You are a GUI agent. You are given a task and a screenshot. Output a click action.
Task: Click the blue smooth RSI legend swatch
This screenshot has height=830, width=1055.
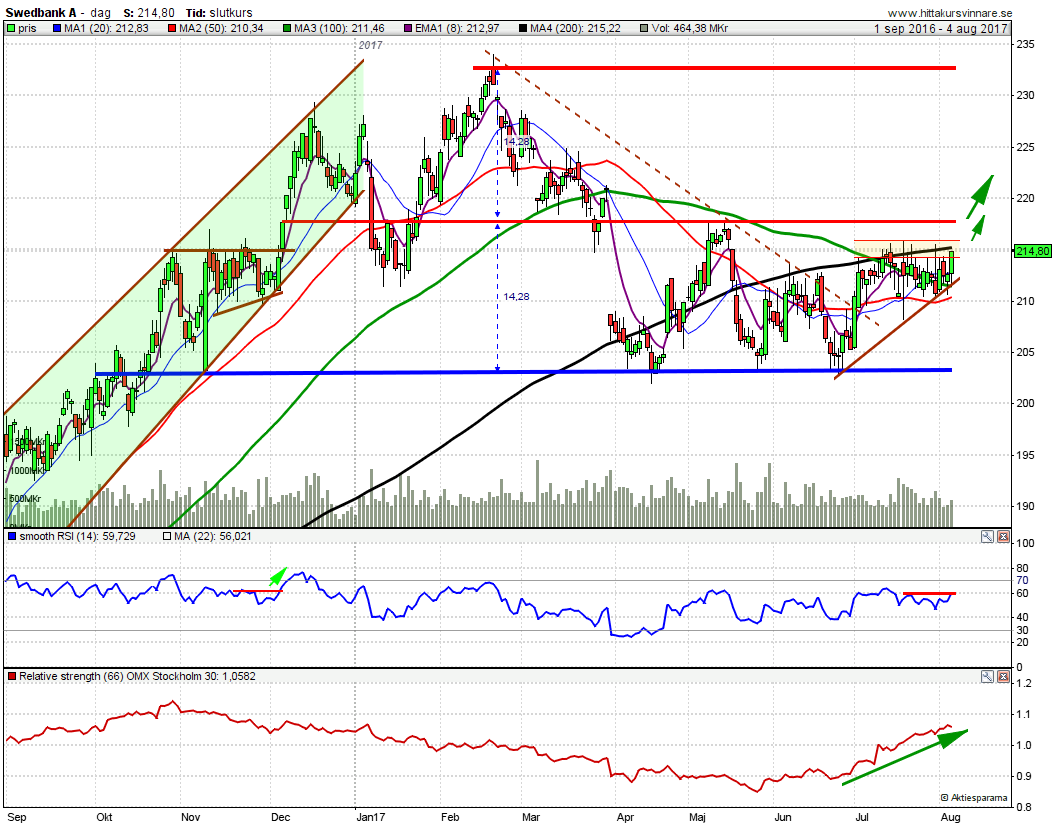pos(11,537)
